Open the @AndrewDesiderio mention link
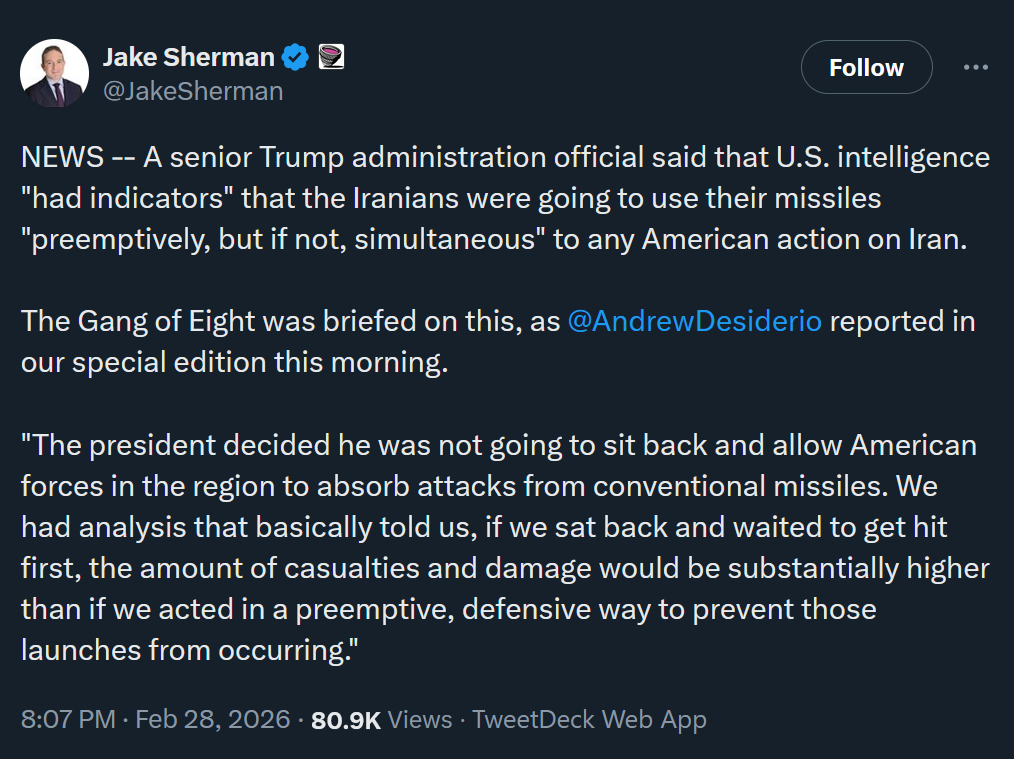 (x=694, y=321)
